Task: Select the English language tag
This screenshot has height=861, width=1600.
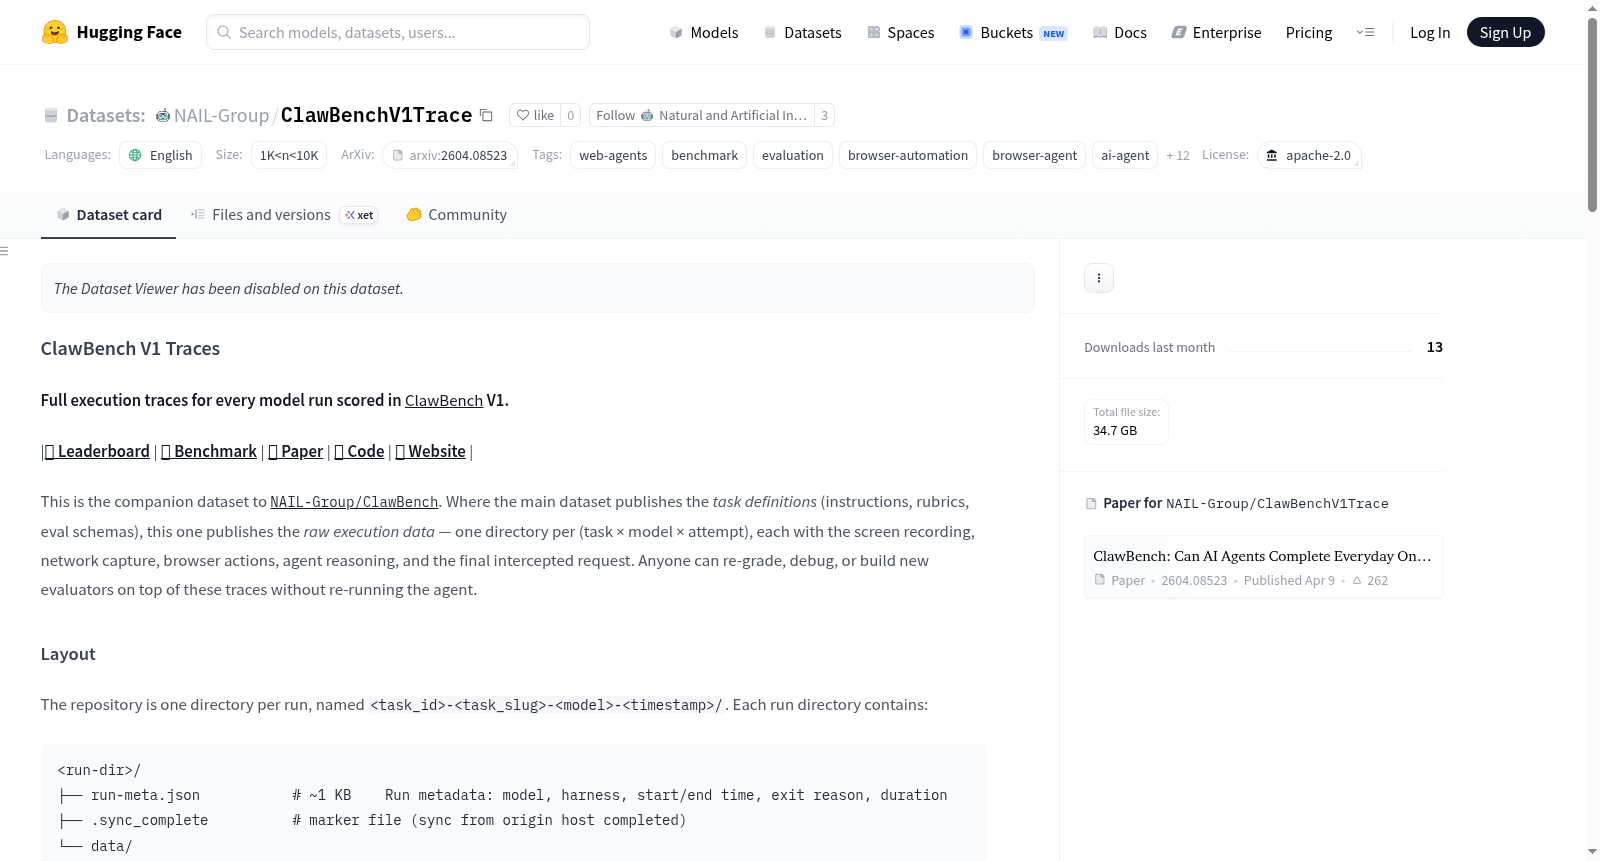Action: 161,155
